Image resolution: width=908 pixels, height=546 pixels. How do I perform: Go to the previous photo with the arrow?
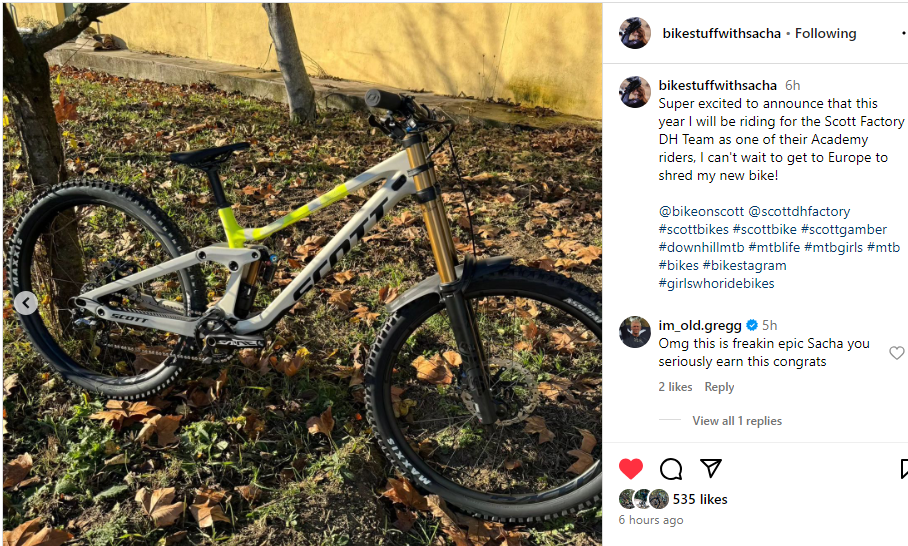point(25,303)
